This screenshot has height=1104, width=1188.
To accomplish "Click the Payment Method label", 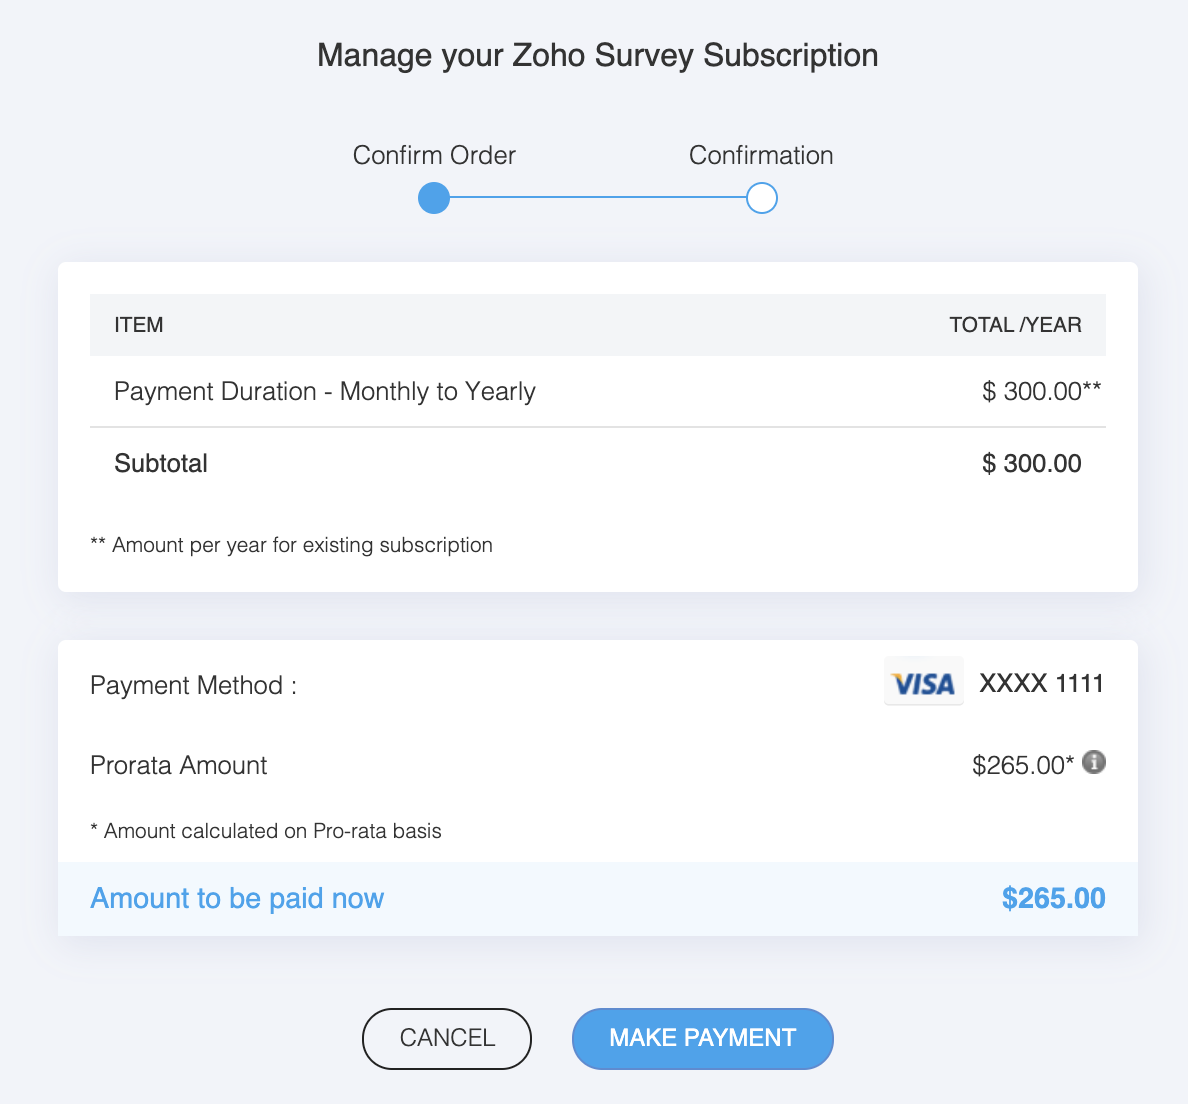I will click(x=193, y=685).
